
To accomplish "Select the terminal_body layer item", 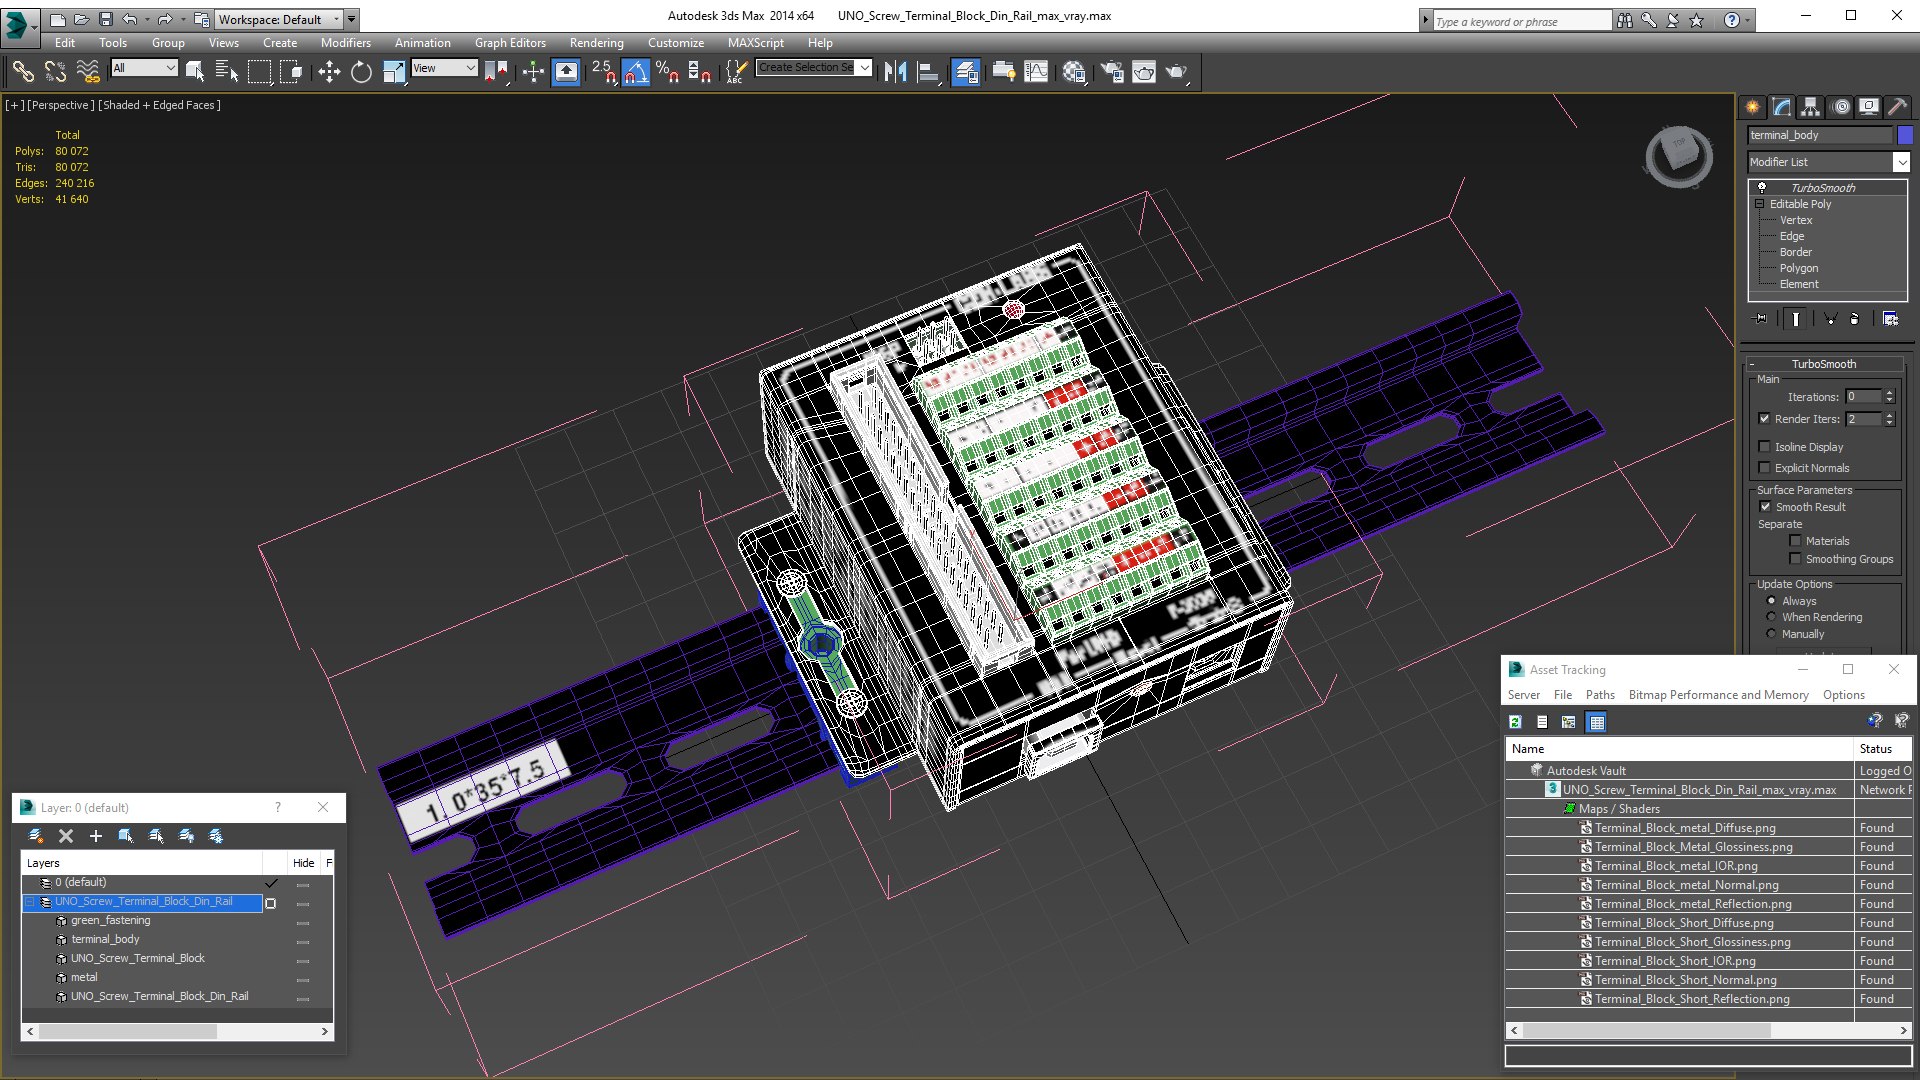I will (x=105, y=939).
